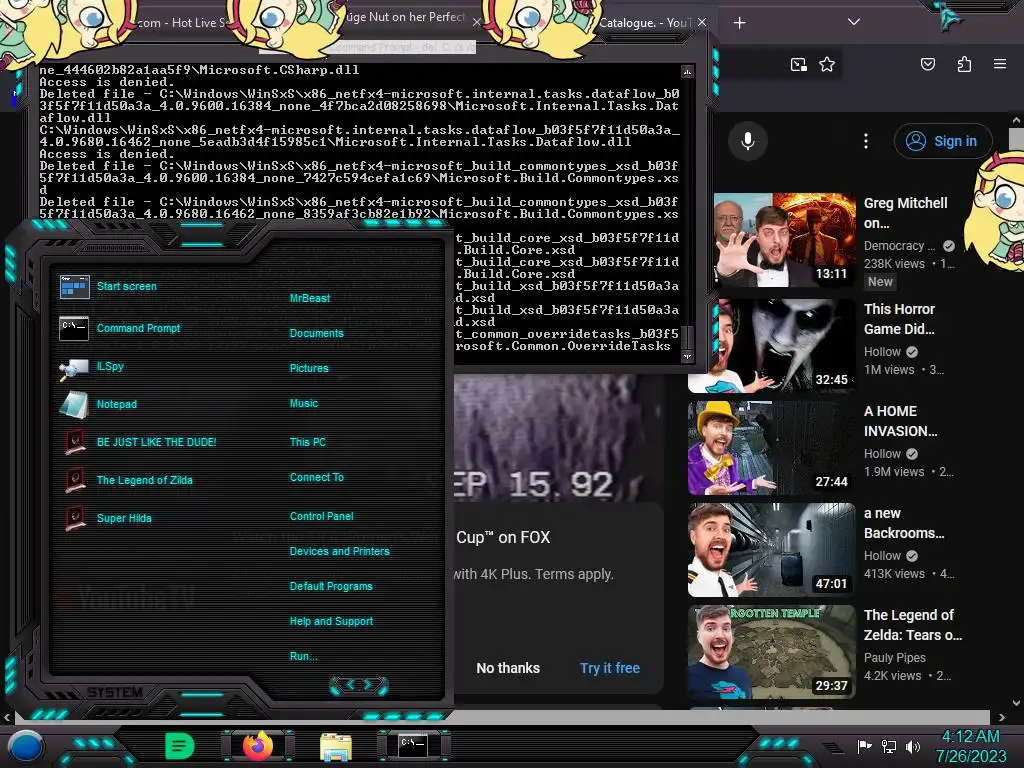Open Notepad from the start menu
1024x768 pixels.
click(x=98, y=404)
